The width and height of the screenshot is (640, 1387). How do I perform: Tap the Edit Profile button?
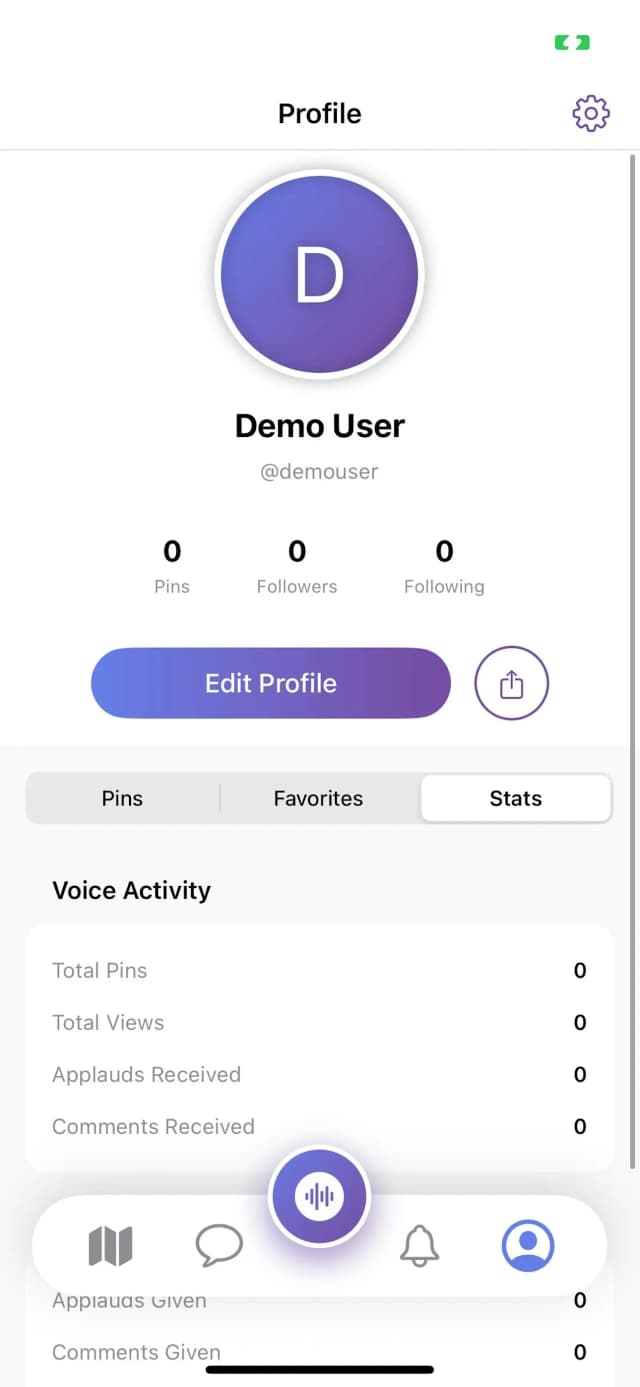click(270, 683)
